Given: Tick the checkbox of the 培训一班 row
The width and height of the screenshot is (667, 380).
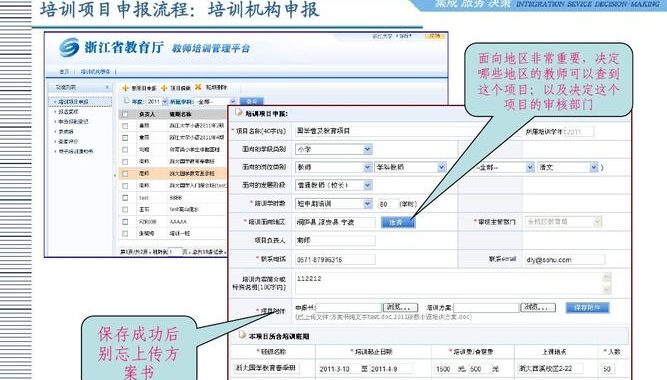Looking at the screenshot, I should [x=125, y=234].
